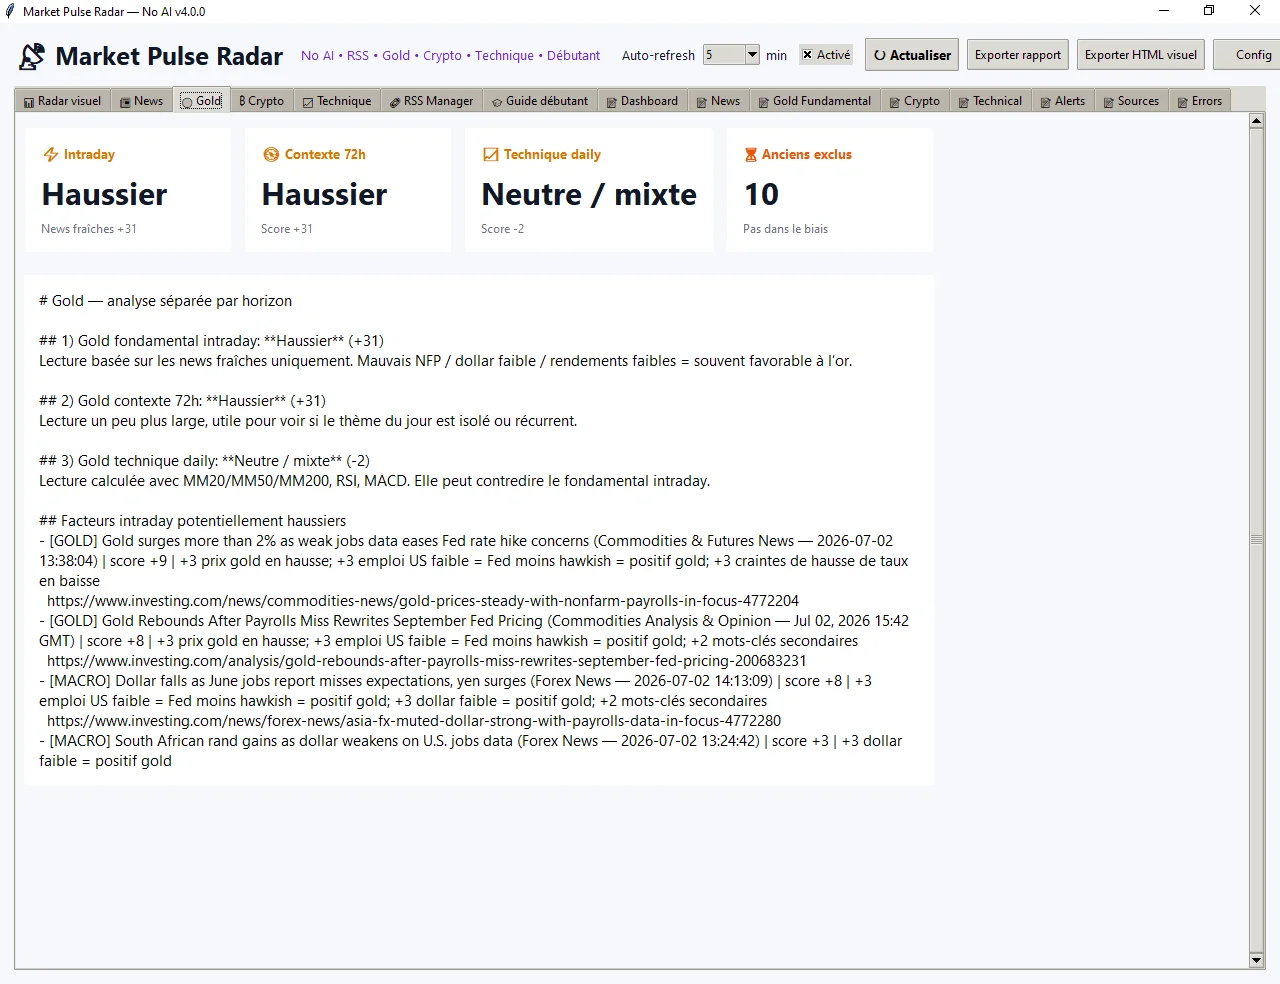Click the '# Gold — analyse séparée par horizon' heading

coord(166,301)
